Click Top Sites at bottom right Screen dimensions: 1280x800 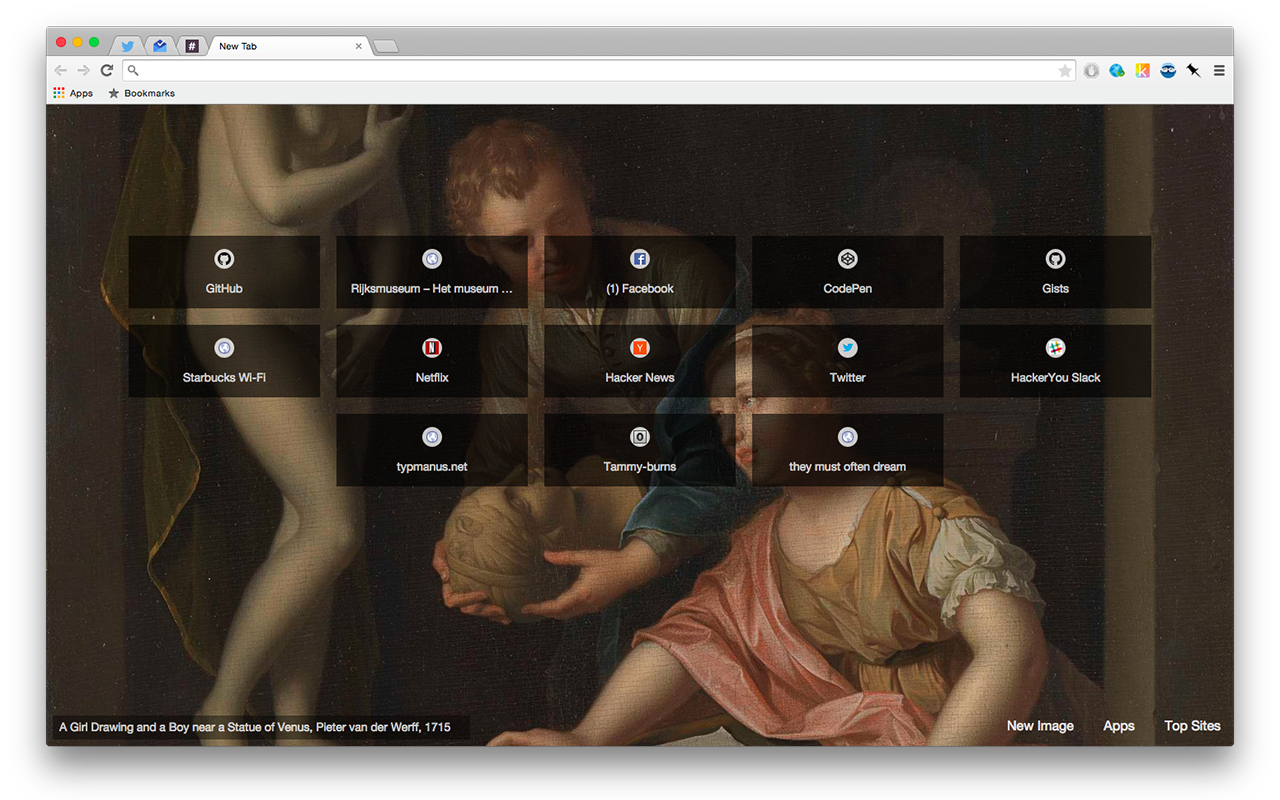[1192, 726]
